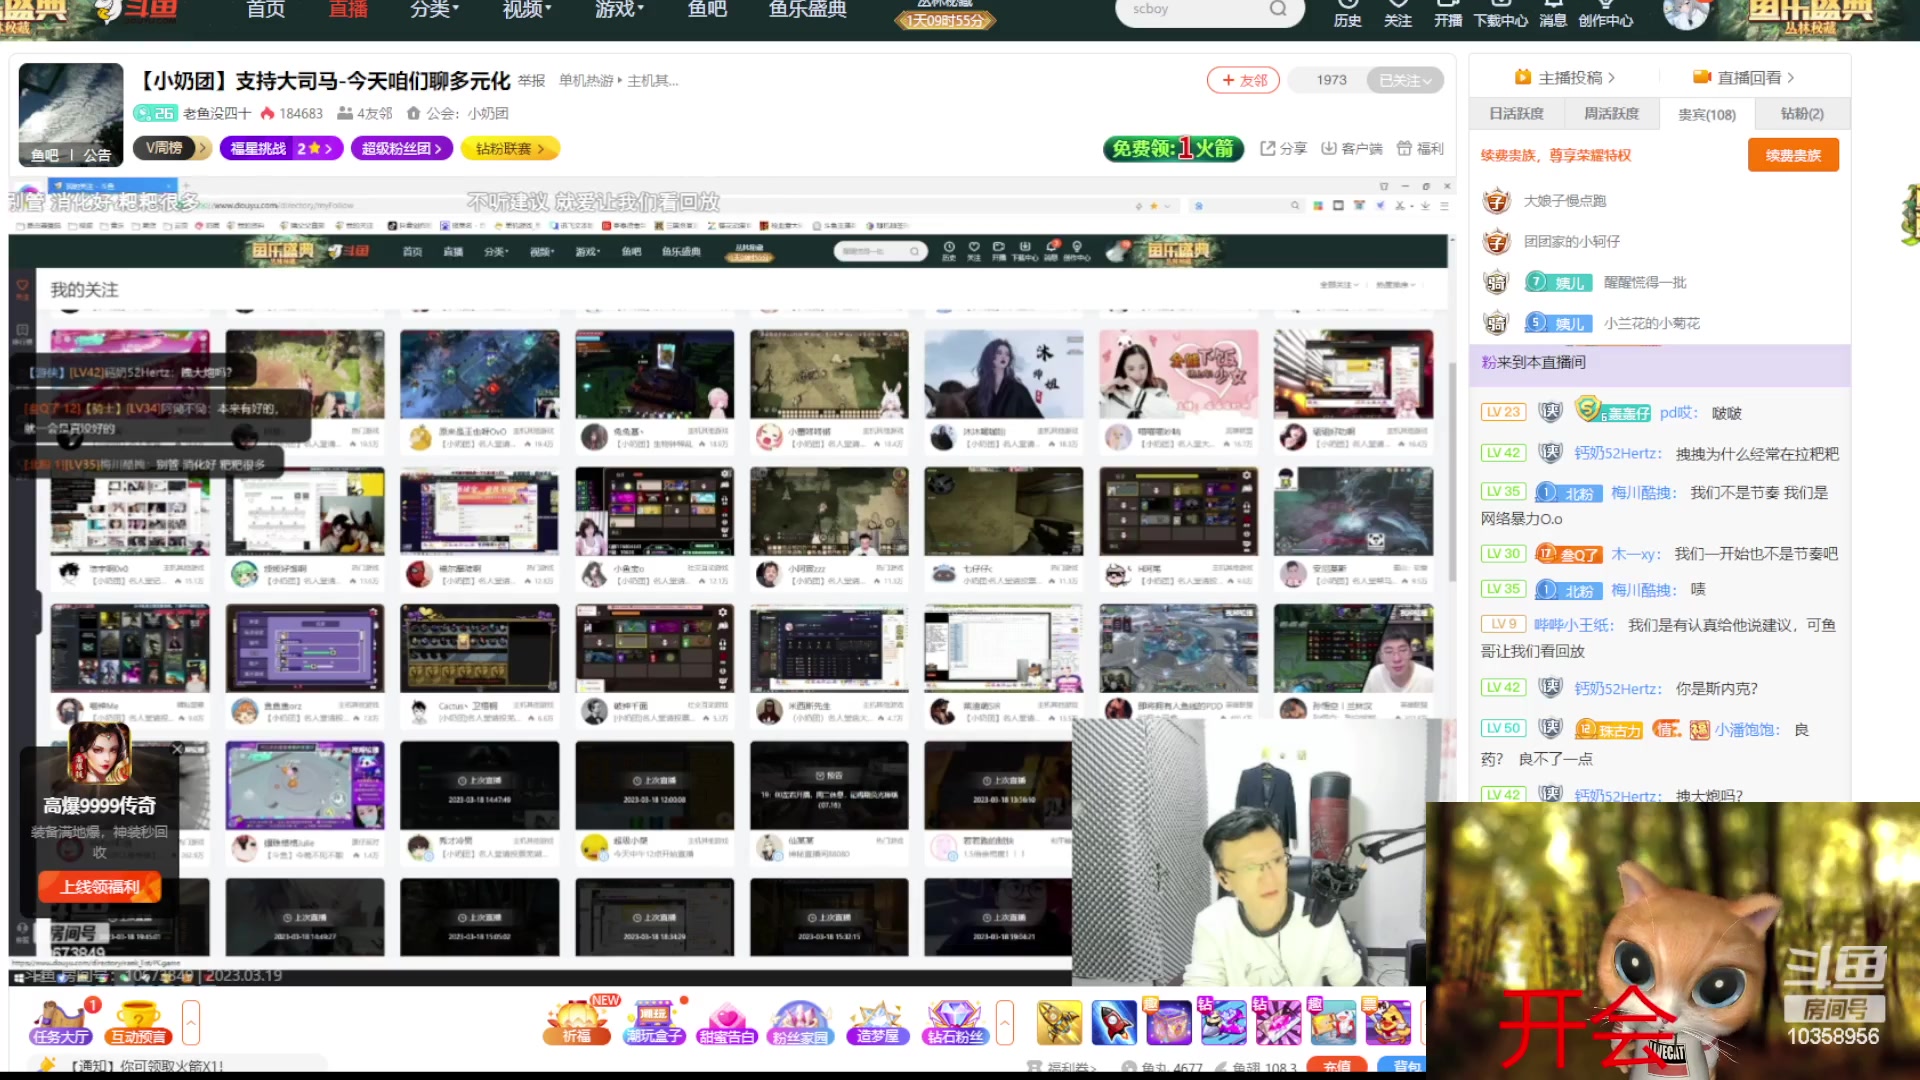Click 上线领福利 ad button
This screenshot has height=1080, width=1920.
click(99, 887)
